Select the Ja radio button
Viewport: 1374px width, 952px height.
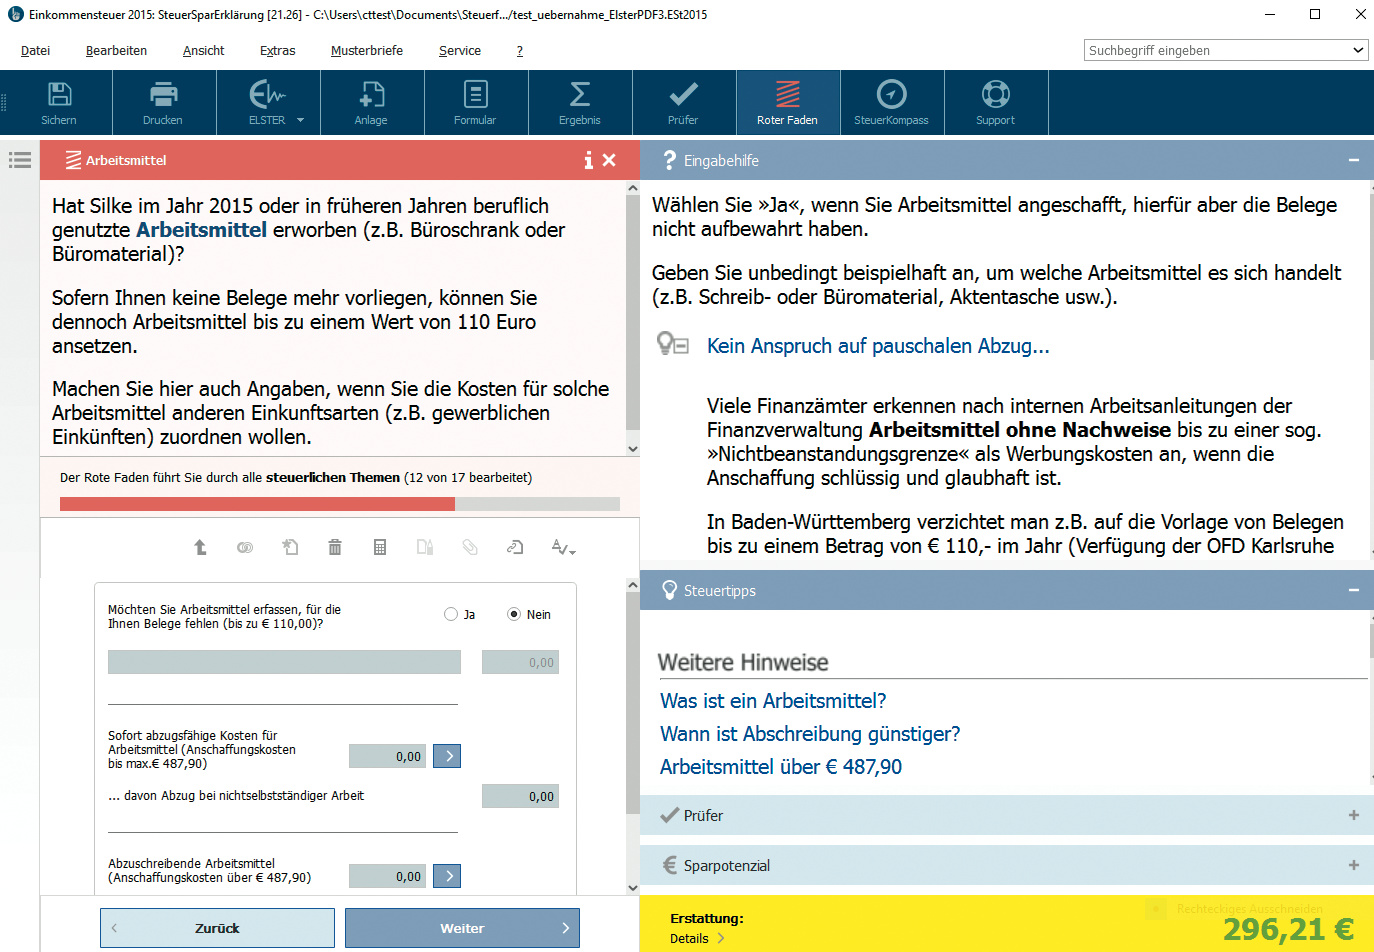[451, 614]
